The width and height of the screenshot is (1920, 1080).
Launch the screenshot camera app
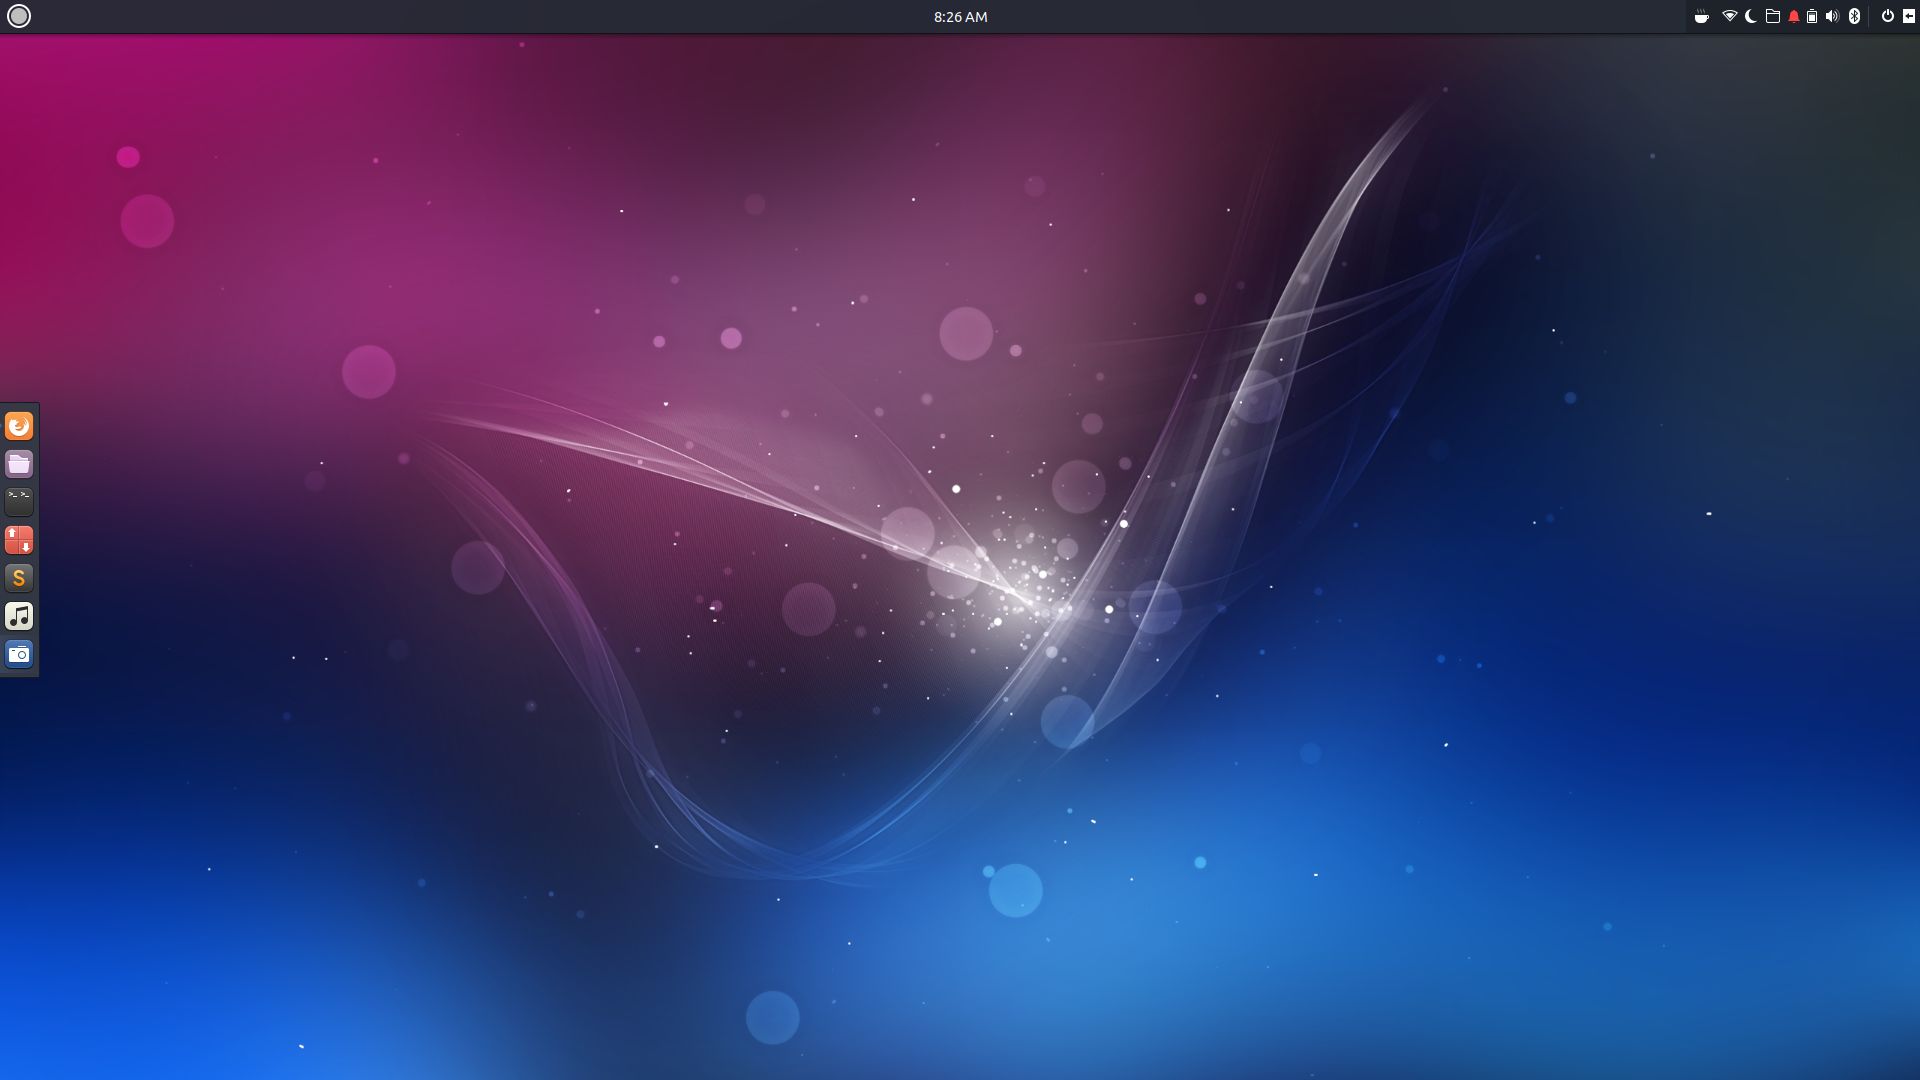click(x=19, y=654)
